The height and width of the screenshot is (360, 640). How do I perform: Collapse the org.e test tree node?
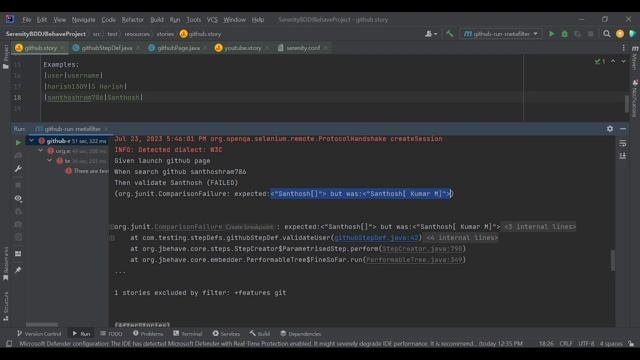click(40, 151)
